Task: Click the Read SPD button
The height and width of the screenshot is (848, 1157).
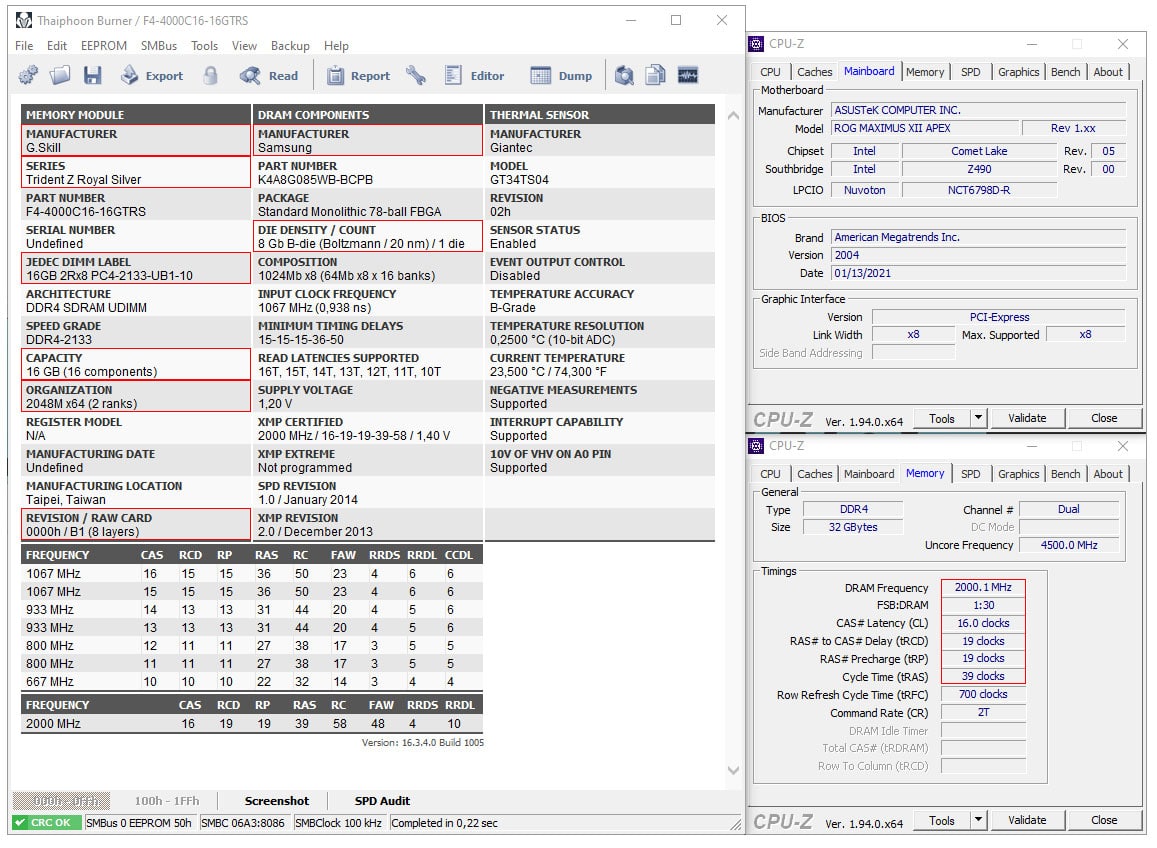Action: click(269, 75)
